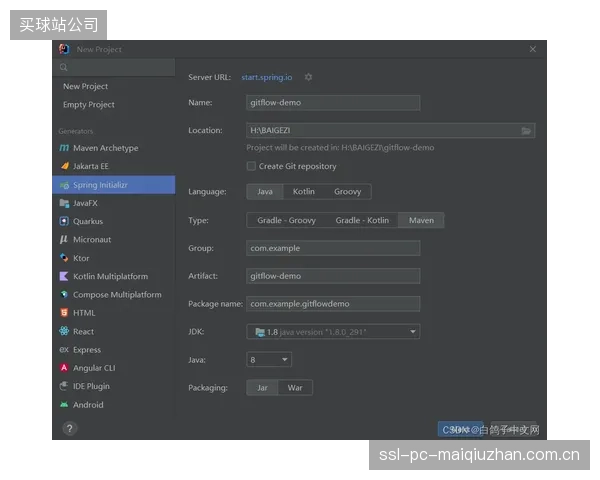Image resolution: width=600 pixels, height=480 pixels.
Task: Select Quarkus generator label
Action: (x=88, y=221)
